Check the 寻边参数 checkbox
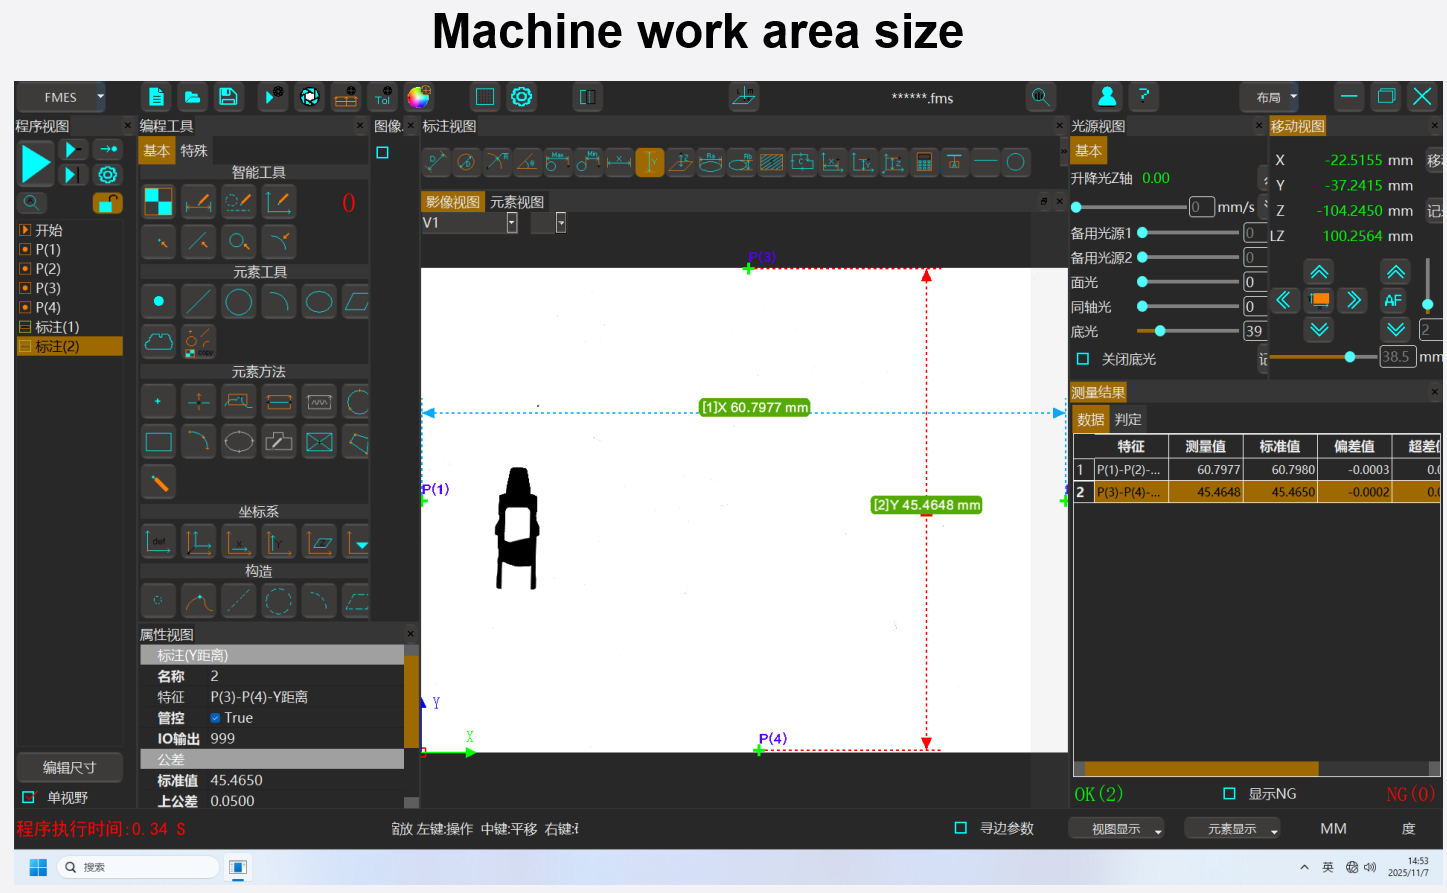1447x893 pixels. pyautogui.click(x=961, y=828)
